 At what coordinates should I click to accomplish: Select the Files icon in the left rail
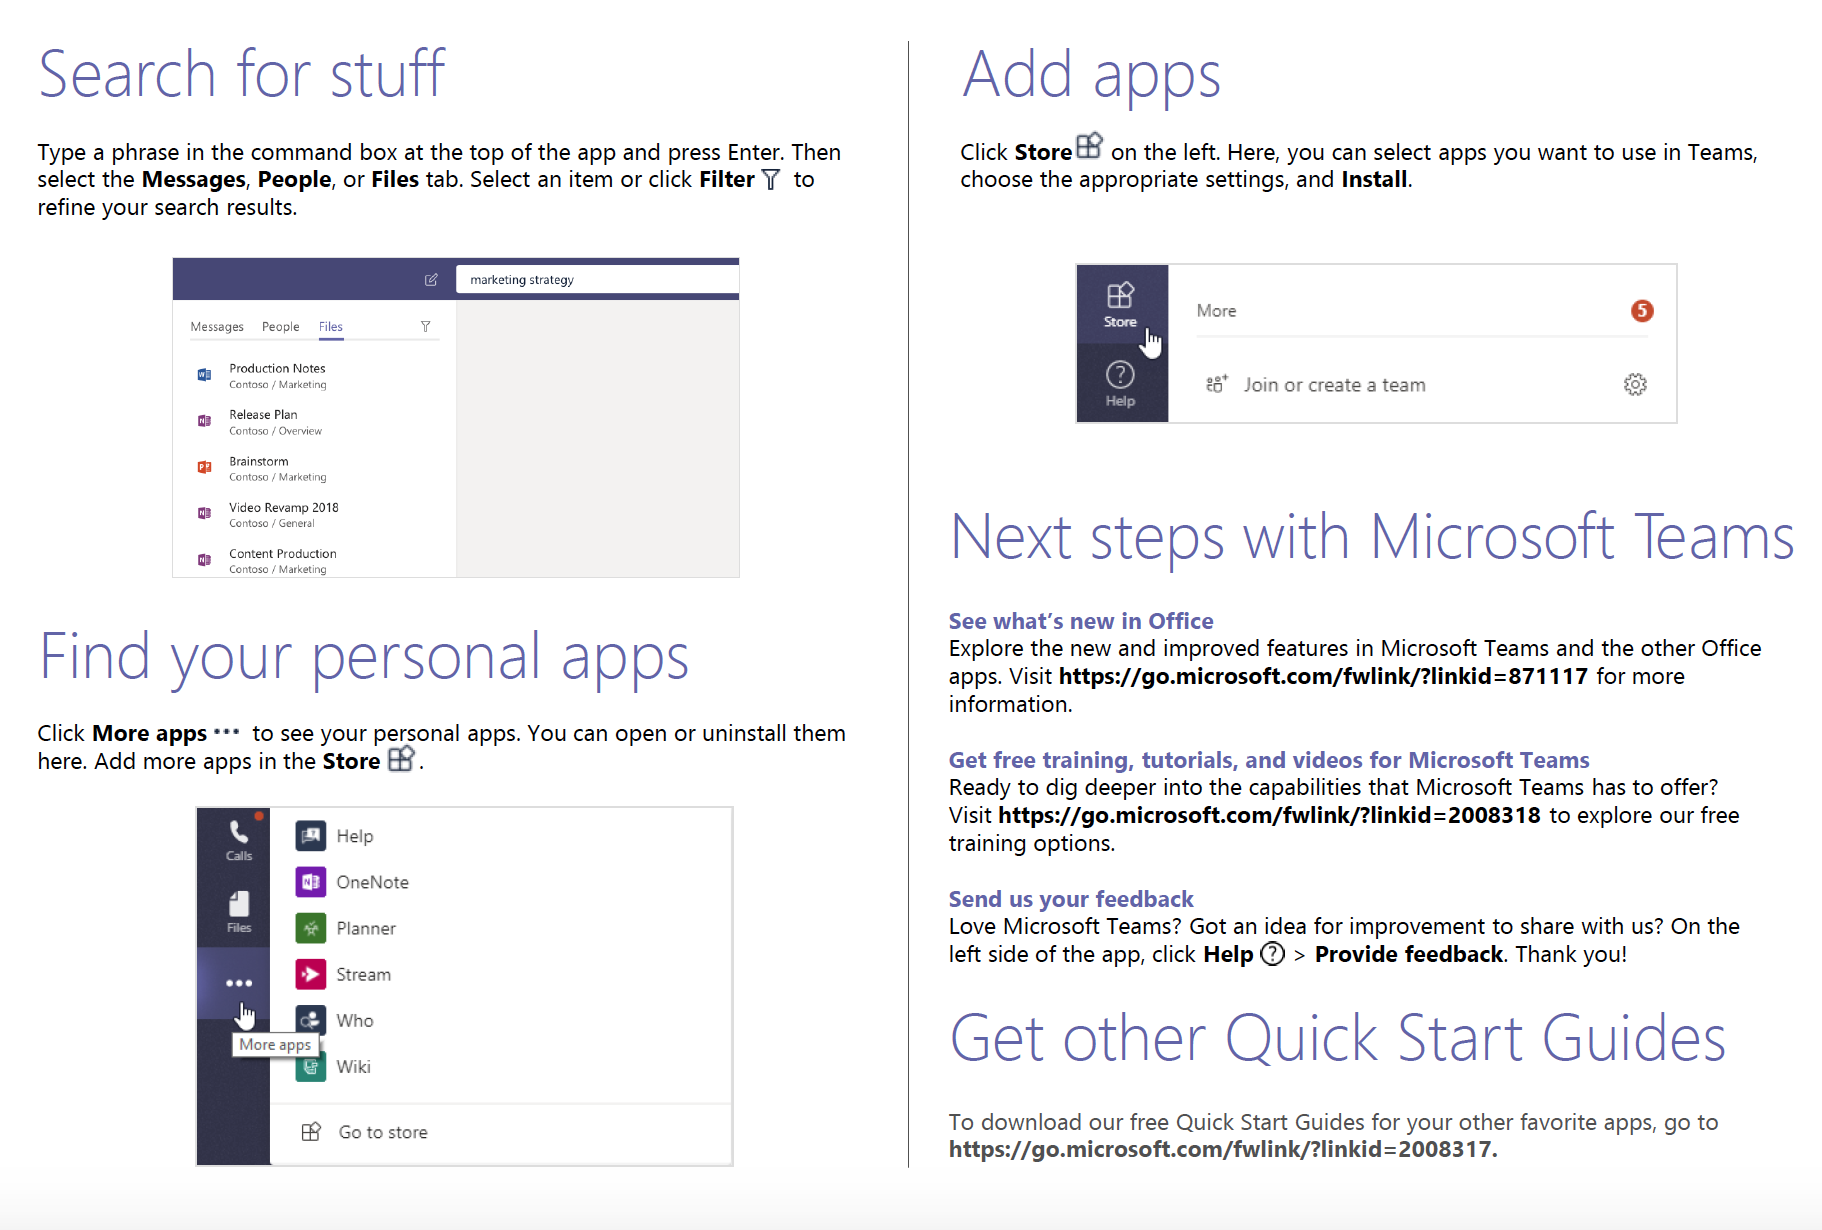tap(239, 911)
